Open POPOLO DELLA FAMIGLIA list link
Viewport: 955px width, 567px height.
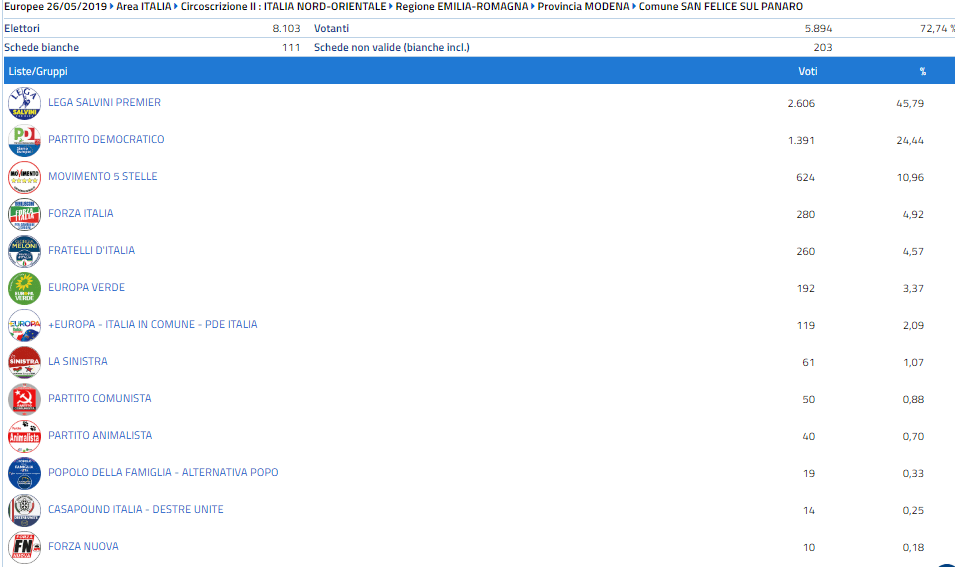[163, 473]
